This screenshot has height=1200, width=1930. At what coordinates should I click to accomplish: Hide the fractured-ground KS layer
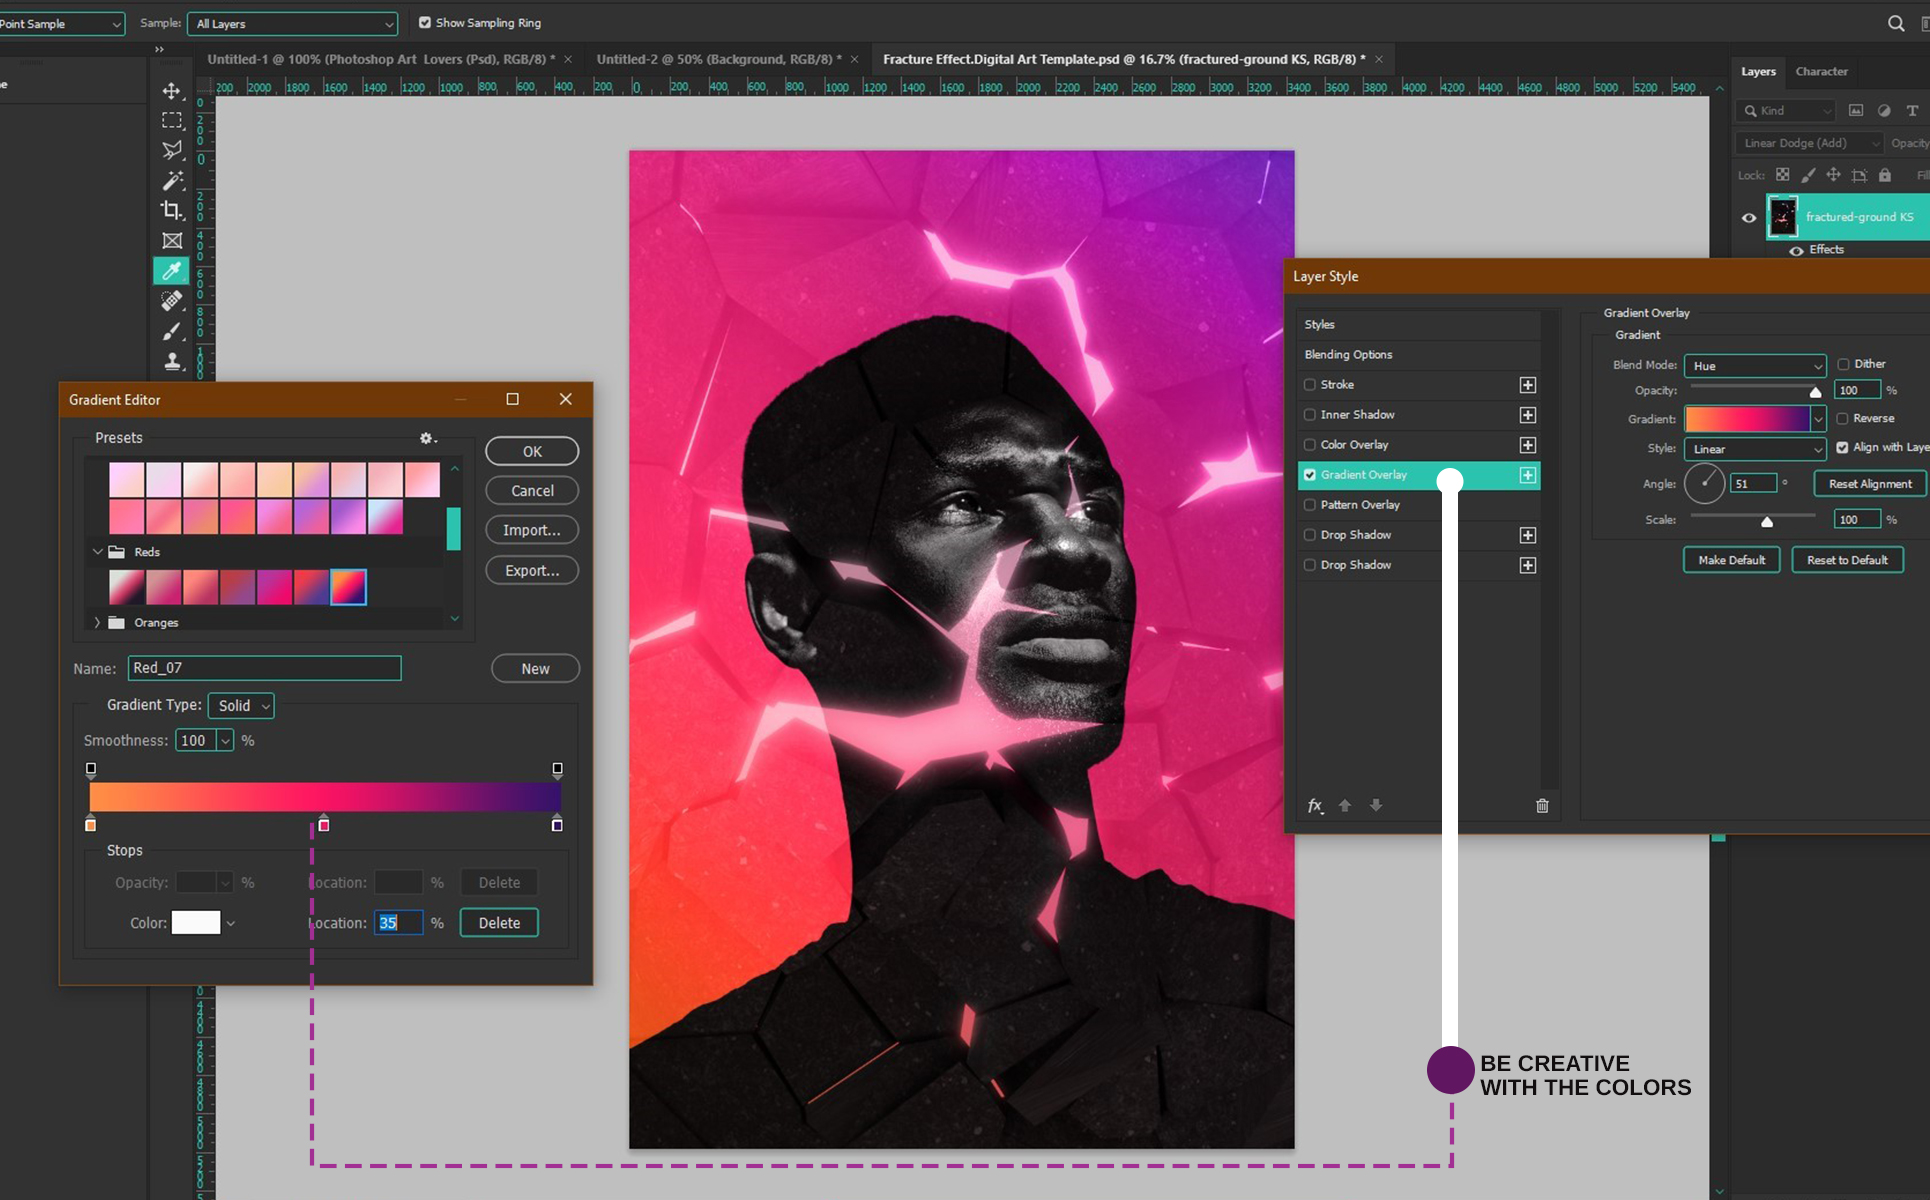pyautogui.click(x=1749, y=217)
